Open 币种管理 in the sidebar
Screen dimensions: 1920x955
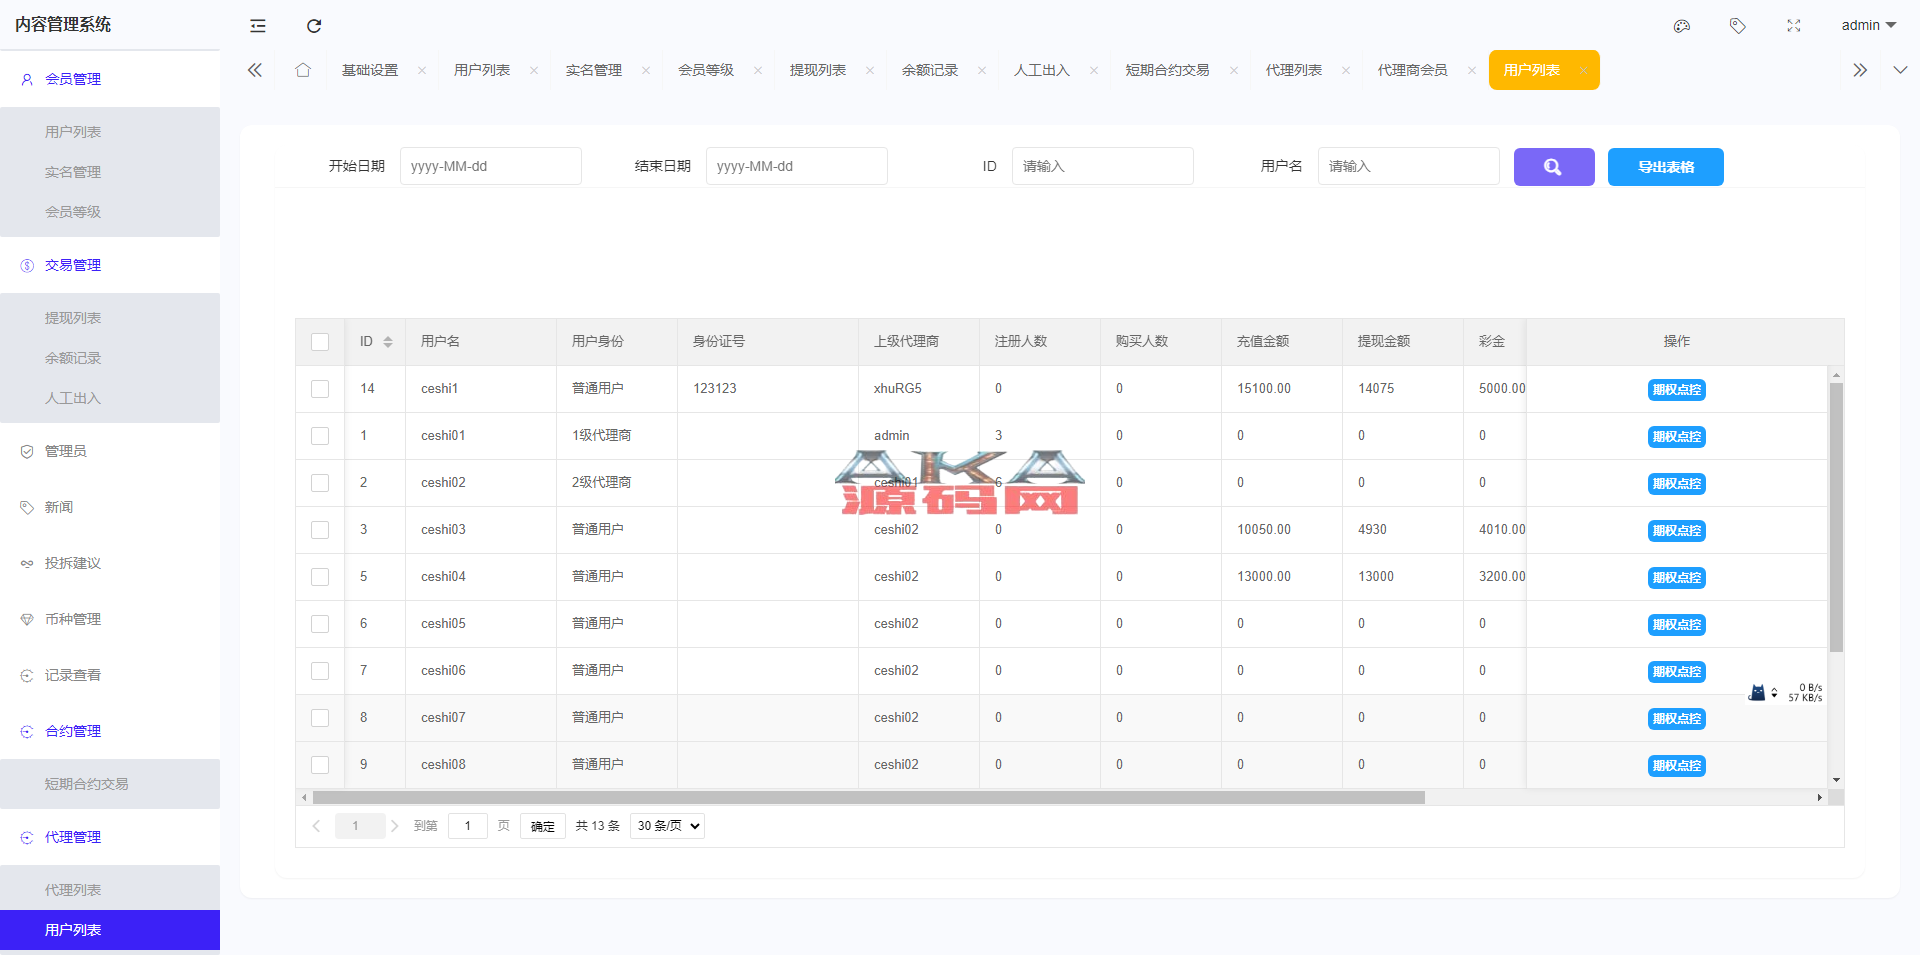(x=73, y=619)
